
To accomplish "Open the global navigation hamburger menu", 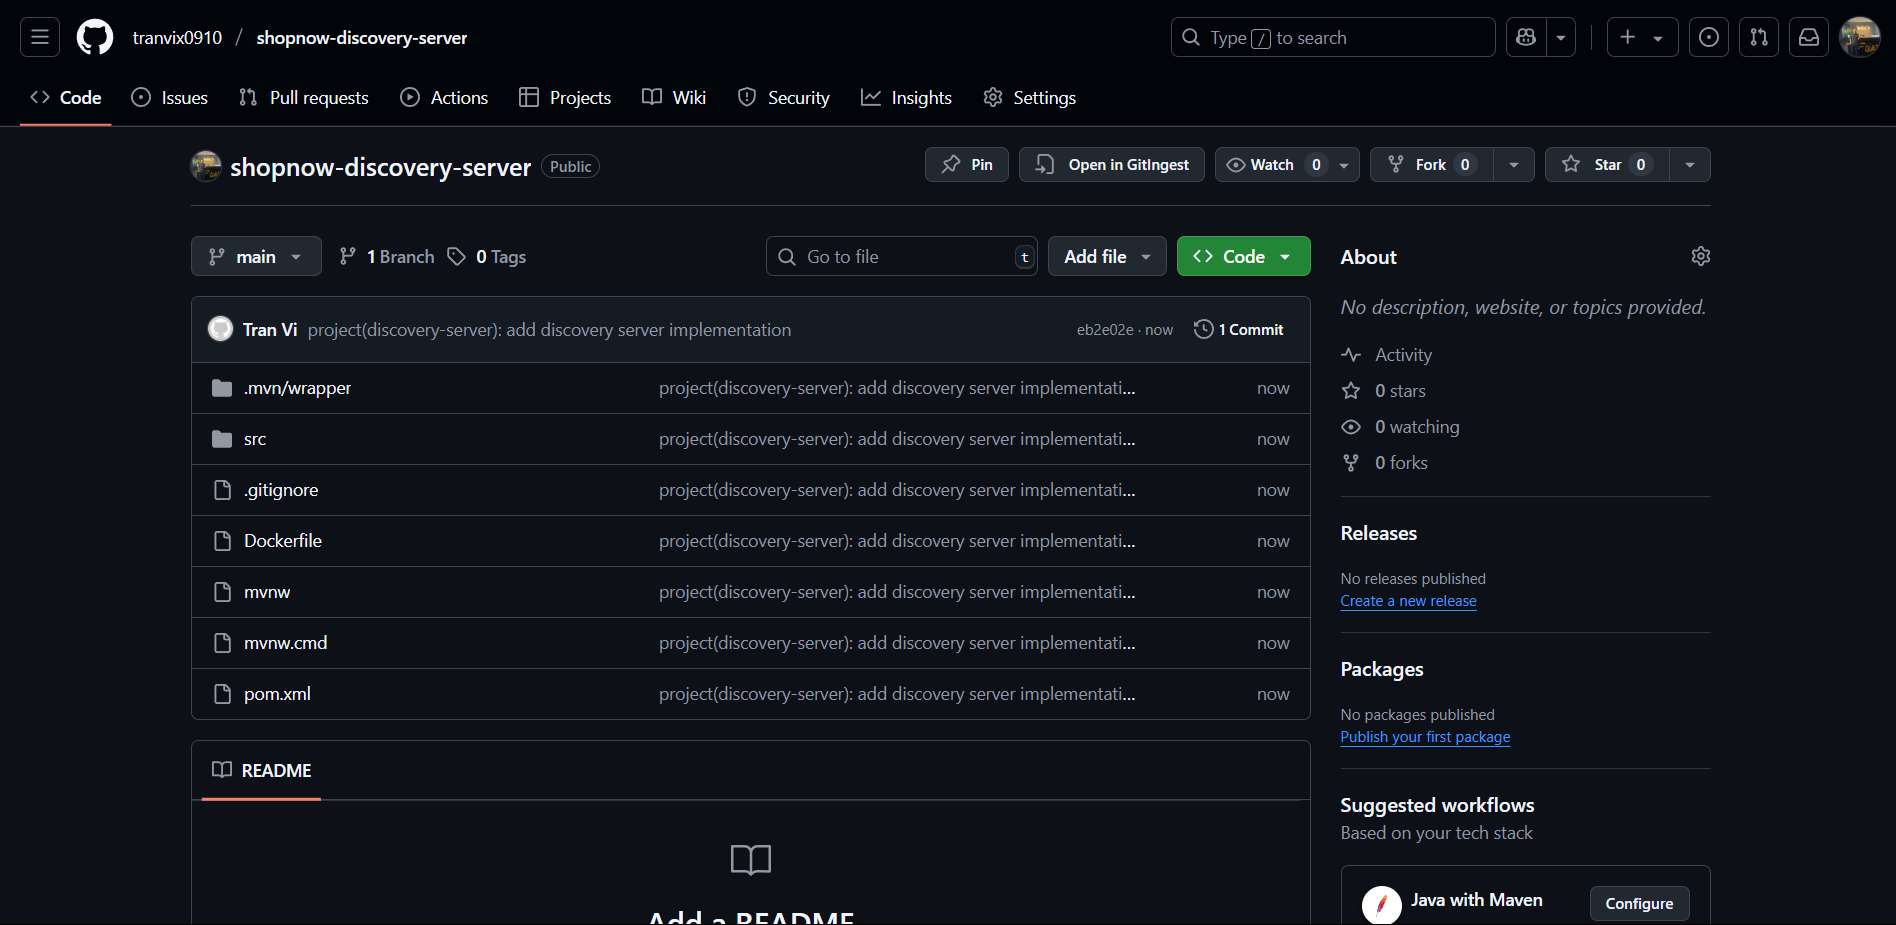I will pyautogui.click(x=38, y=37).
